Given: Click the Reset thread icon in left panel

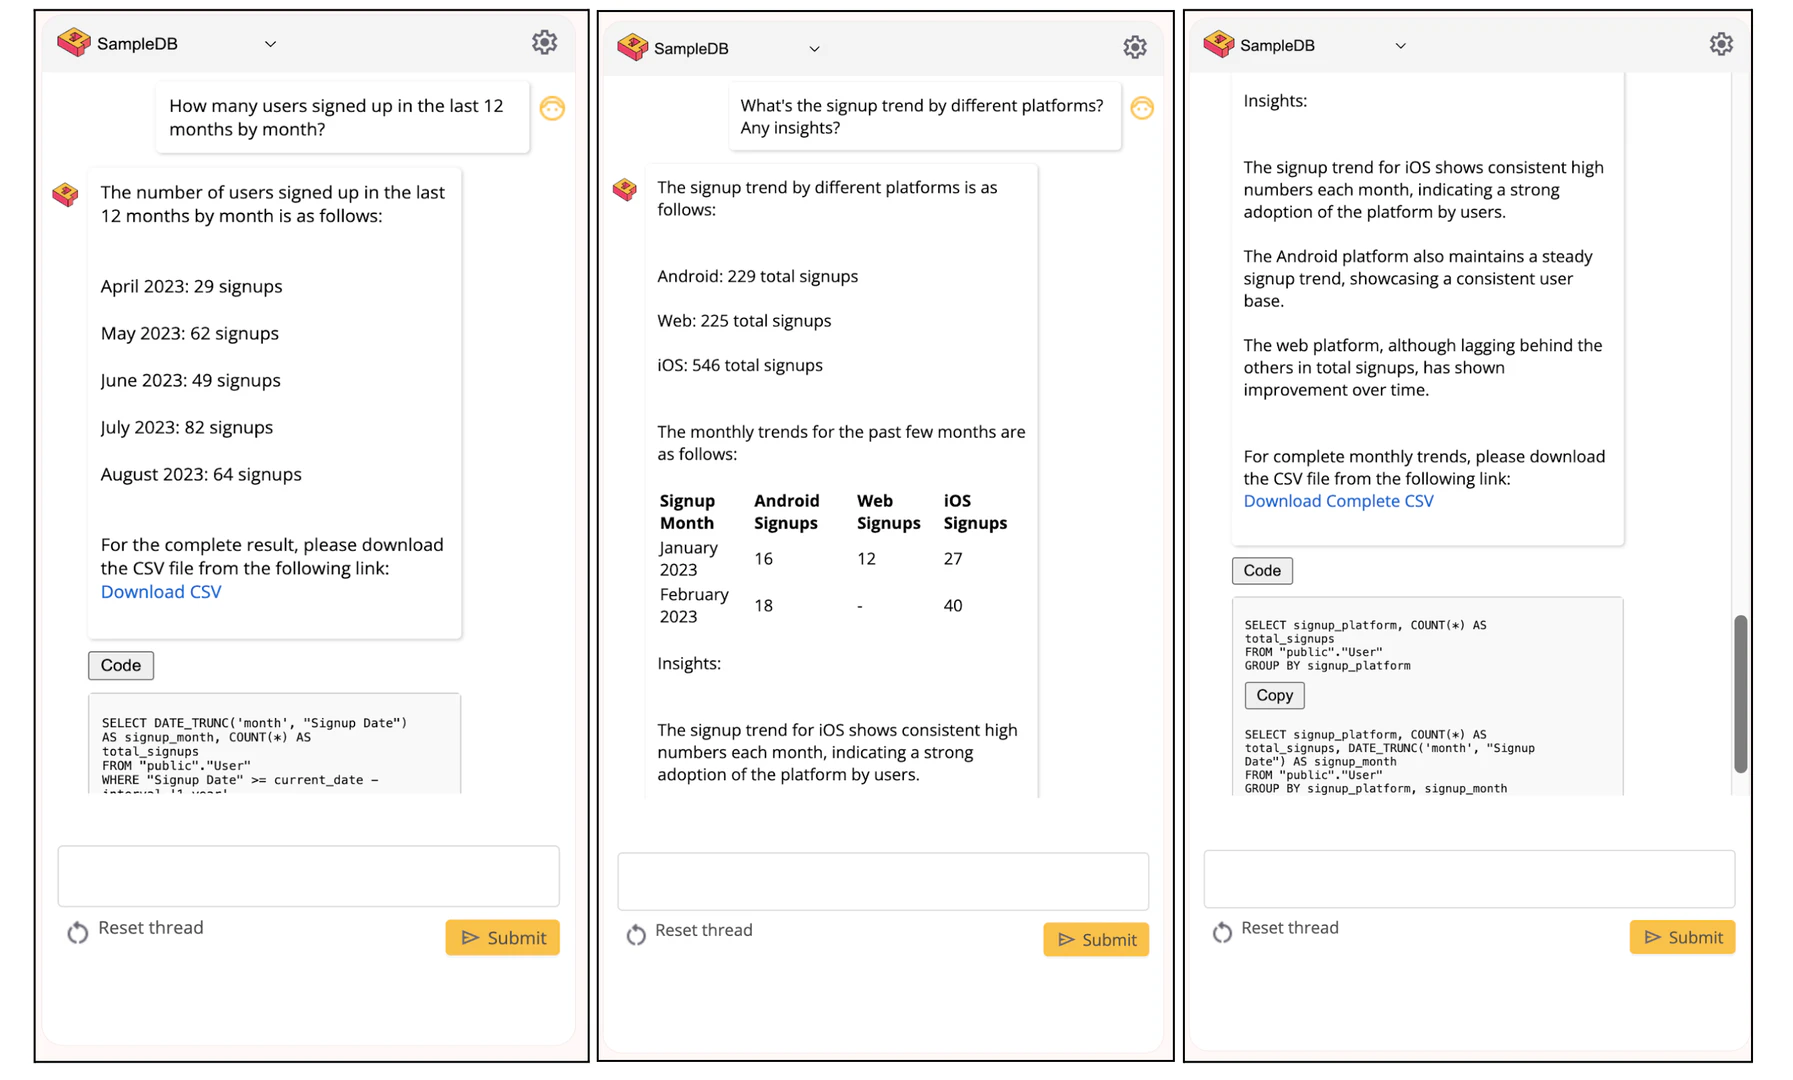Looking at the screenshot, I should pyautogui.click(x=78, y=932).
